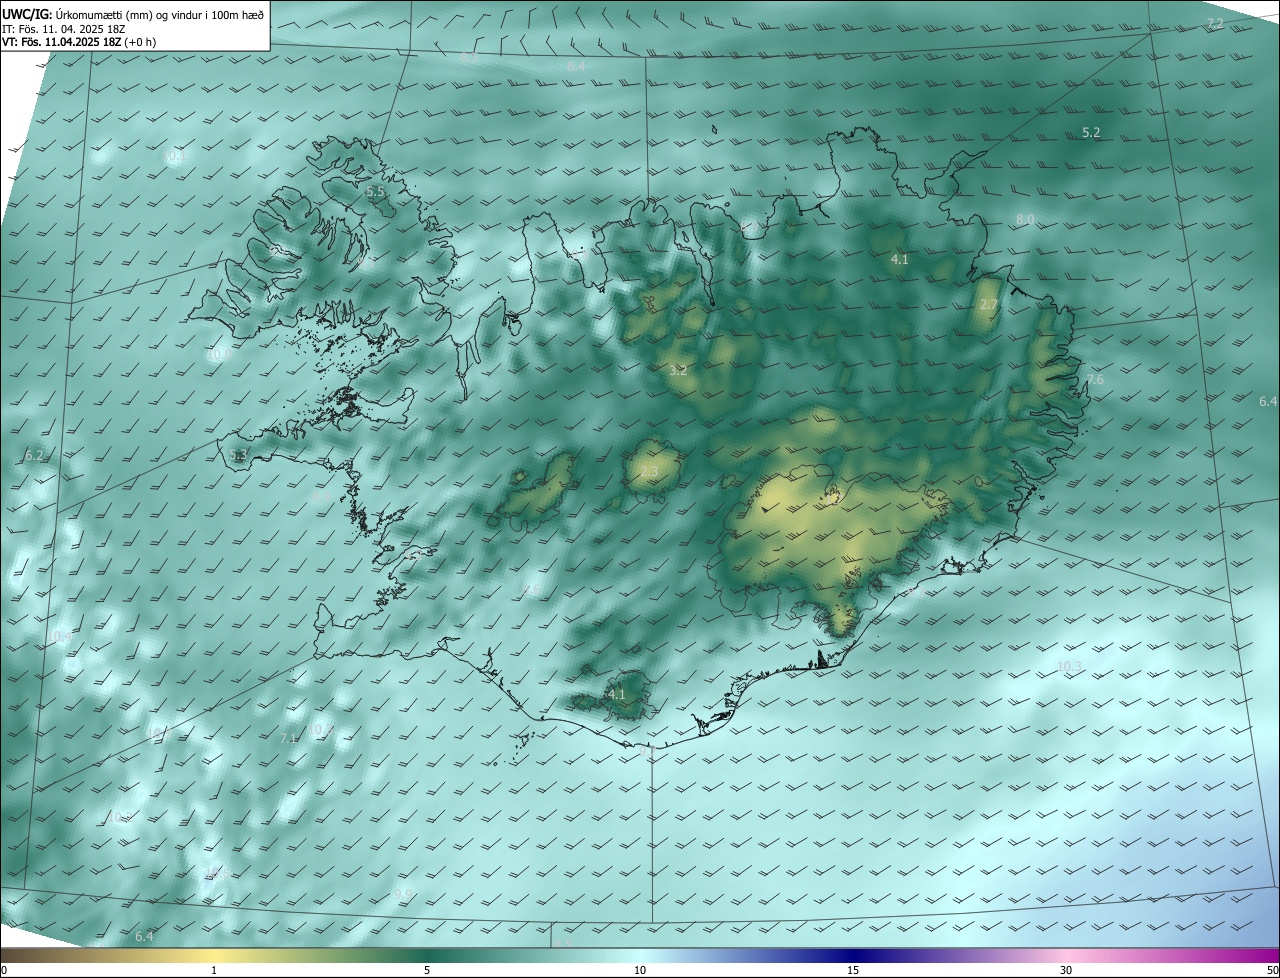
Task: Click the 10.1 precipitation value label
Action: click(x=175, y=156)
